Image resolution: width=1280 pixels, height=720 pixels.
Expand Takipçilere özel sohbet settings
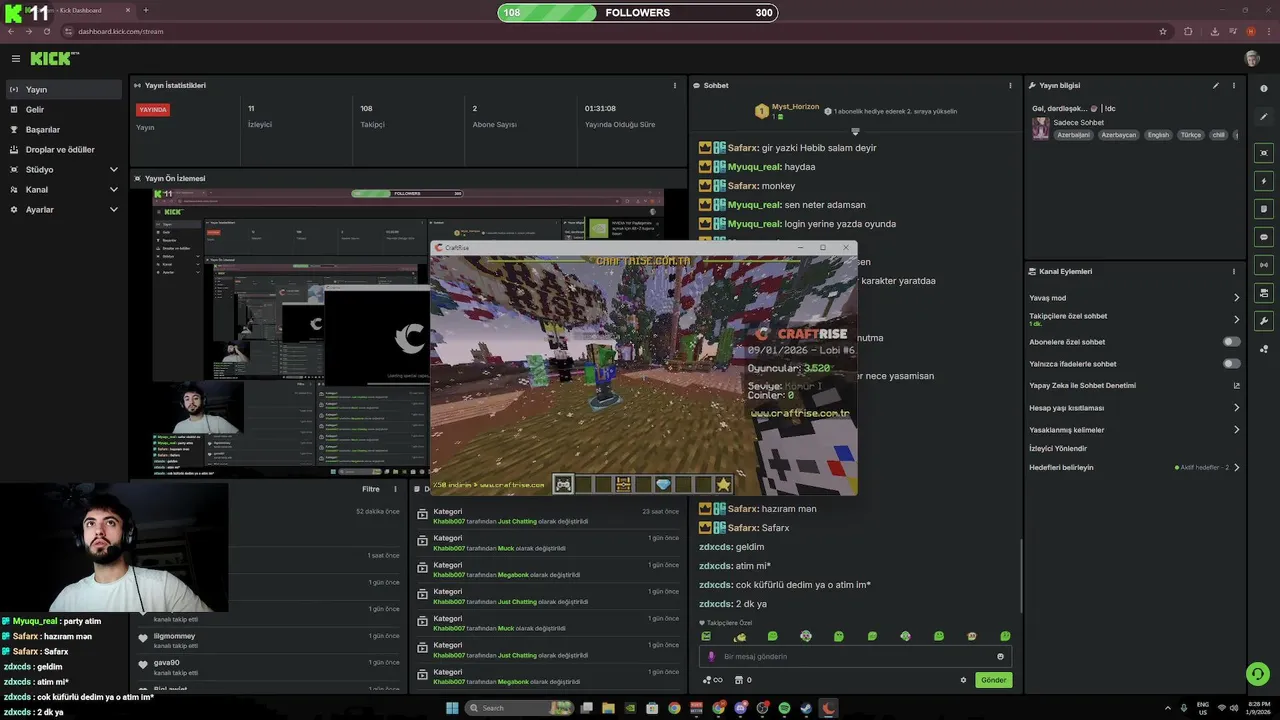pos(1236,320)
